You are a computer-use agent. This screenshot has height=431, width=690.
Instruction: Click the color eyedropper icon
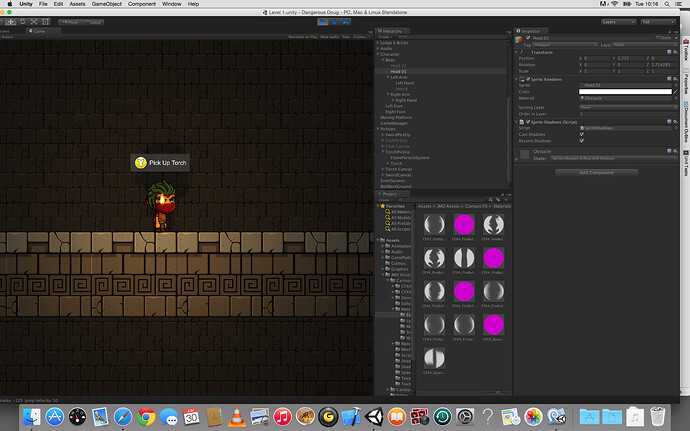click(x=675, y=92)
